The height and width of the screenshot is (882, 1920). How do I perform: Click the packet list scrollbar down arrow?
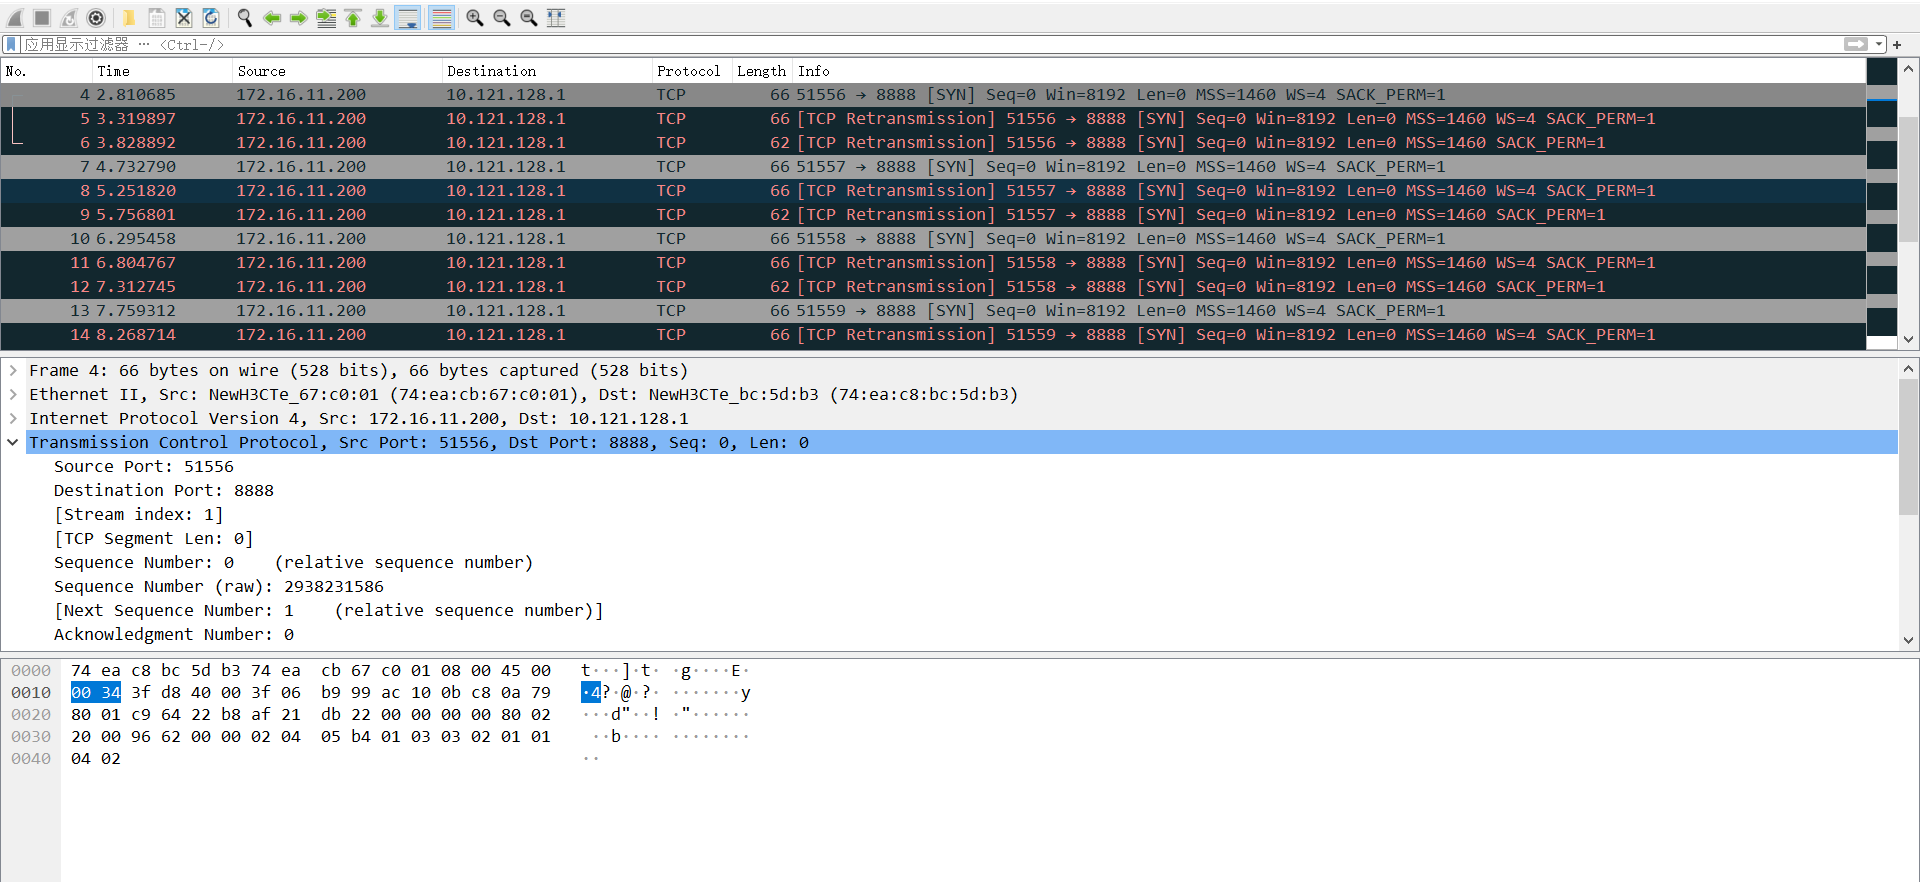1908,340
